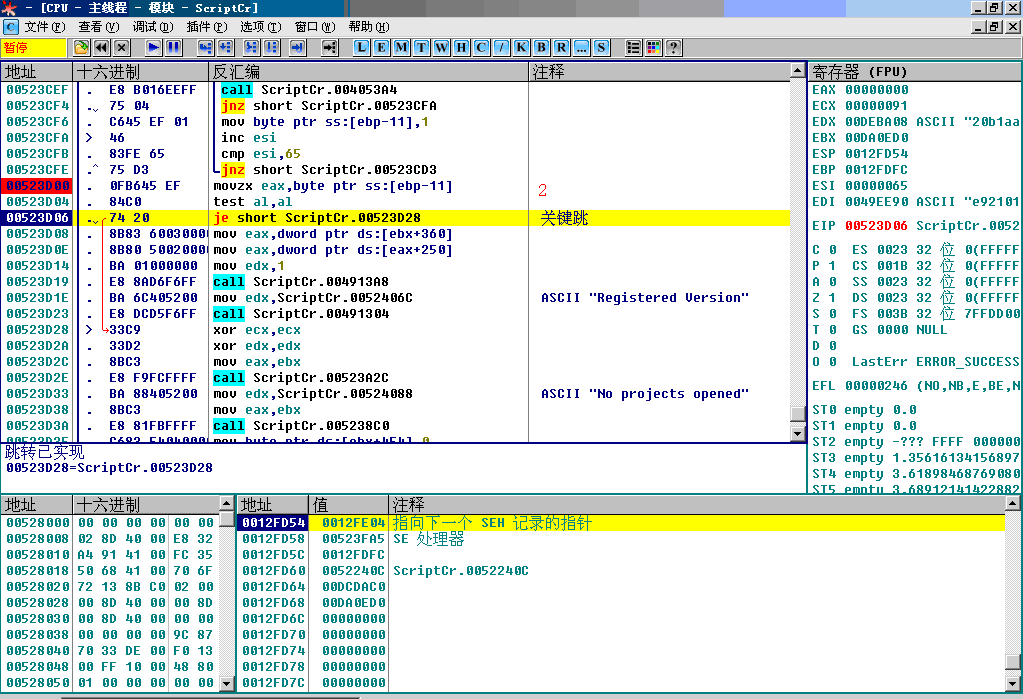
Task: Open the 选项(T) menu
Action: (260, 27)
